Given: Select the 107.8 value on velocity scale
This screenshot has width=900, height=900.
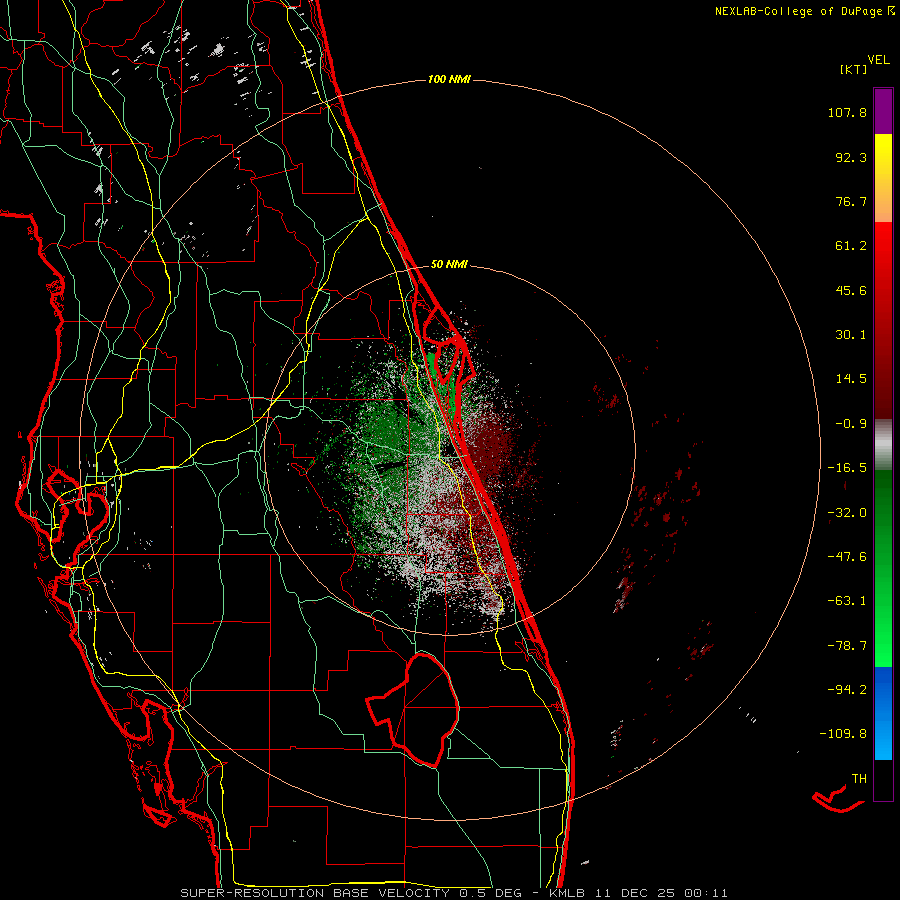Looking at the screenshot, I should pyautogui.click(x=847, y=112).
